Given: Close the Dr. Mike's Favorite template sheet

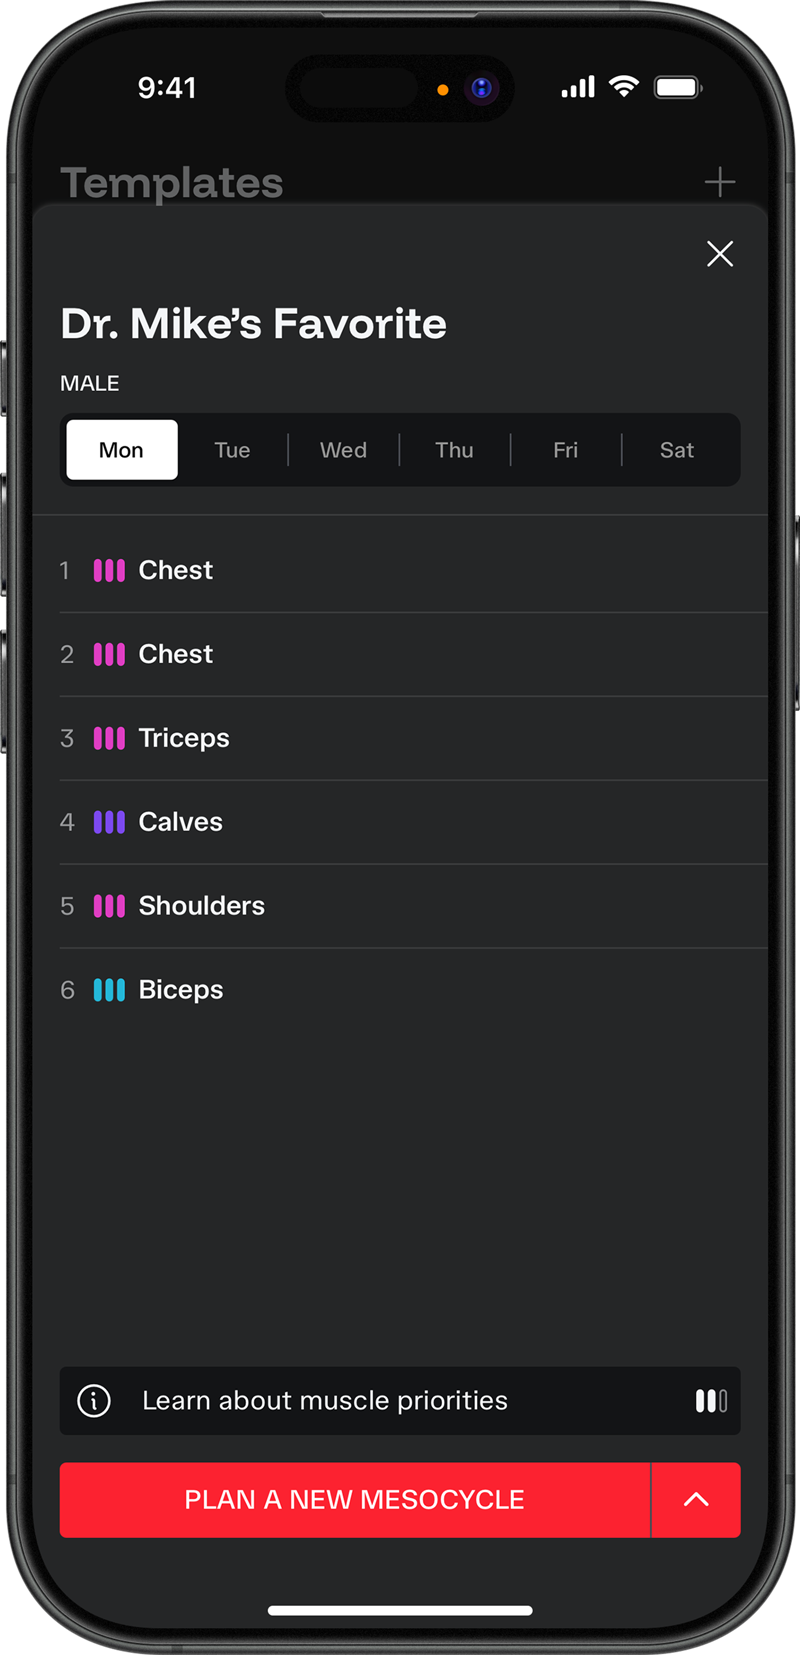Looking at the screenshot, I should 720,254.
